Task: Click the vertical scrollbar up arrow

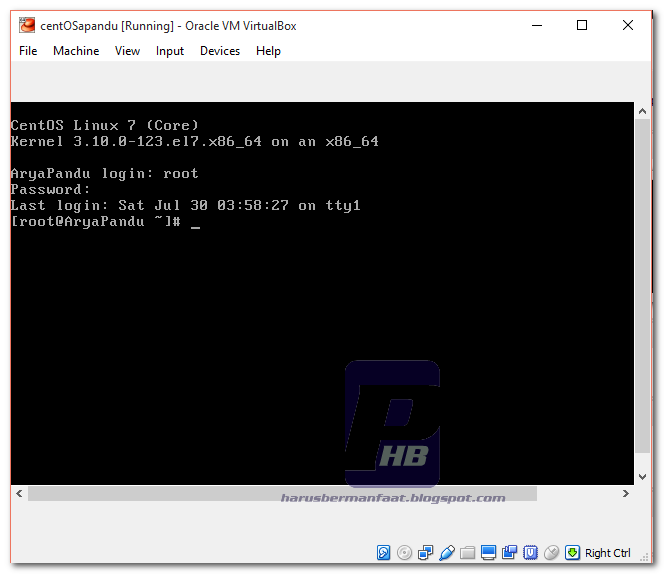Action: (642, 111)
